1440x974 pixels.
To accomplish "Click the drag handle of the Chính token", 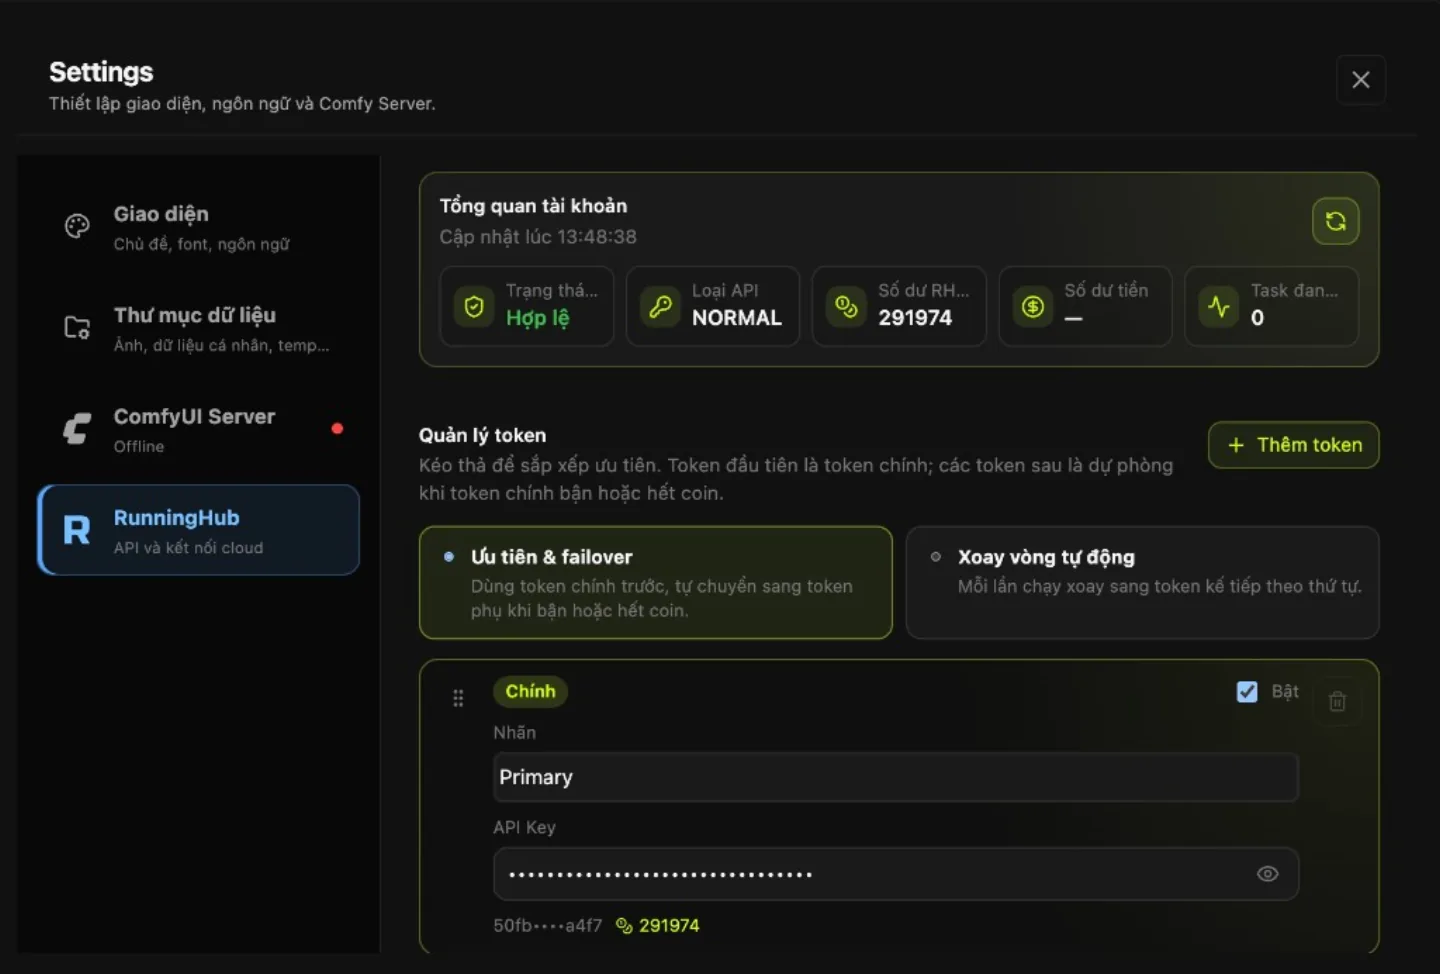I will (458, 698).
